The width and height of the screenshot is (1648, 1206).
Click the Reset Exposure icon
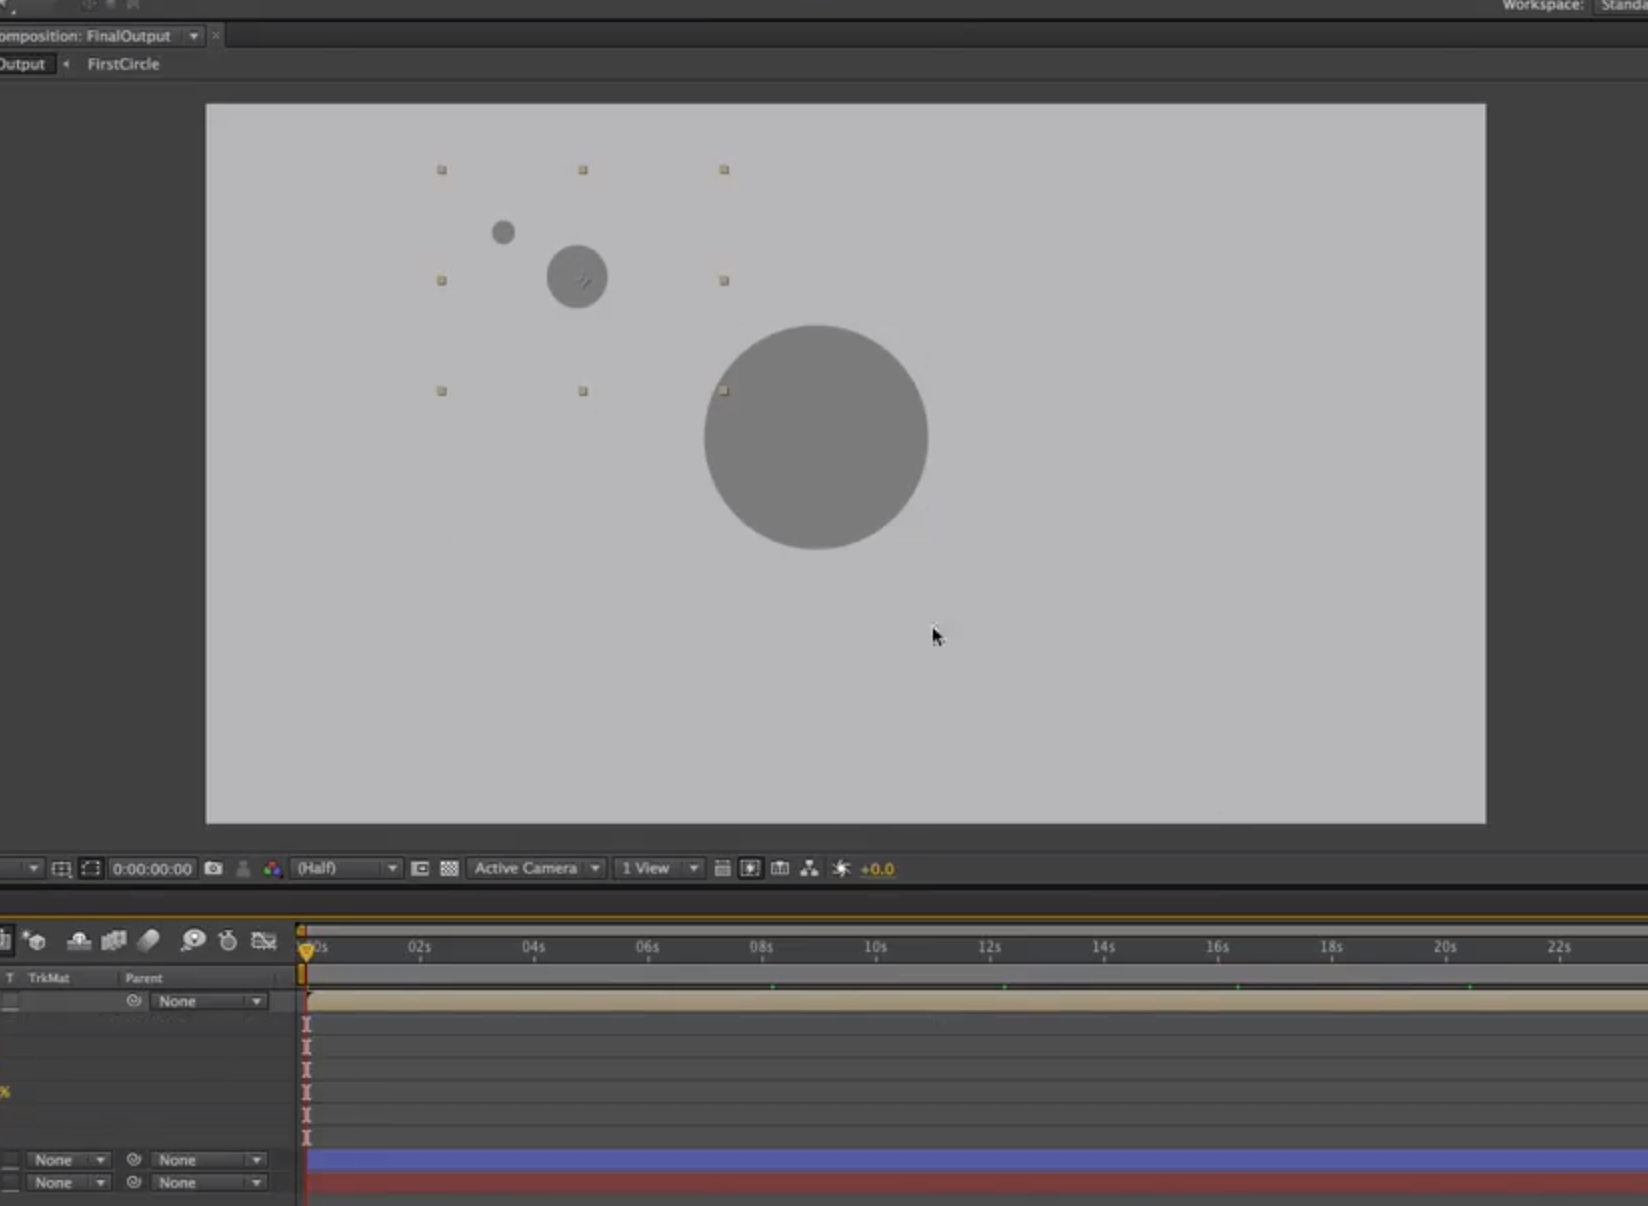[841, 868]
